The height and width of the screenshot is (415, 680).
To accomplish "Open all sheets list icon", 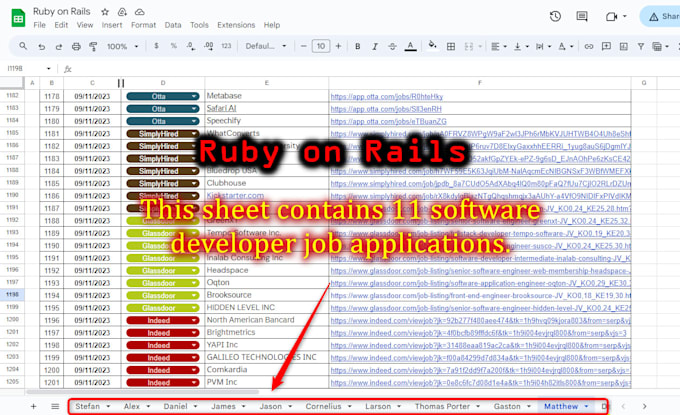I will tap(55, 406).
